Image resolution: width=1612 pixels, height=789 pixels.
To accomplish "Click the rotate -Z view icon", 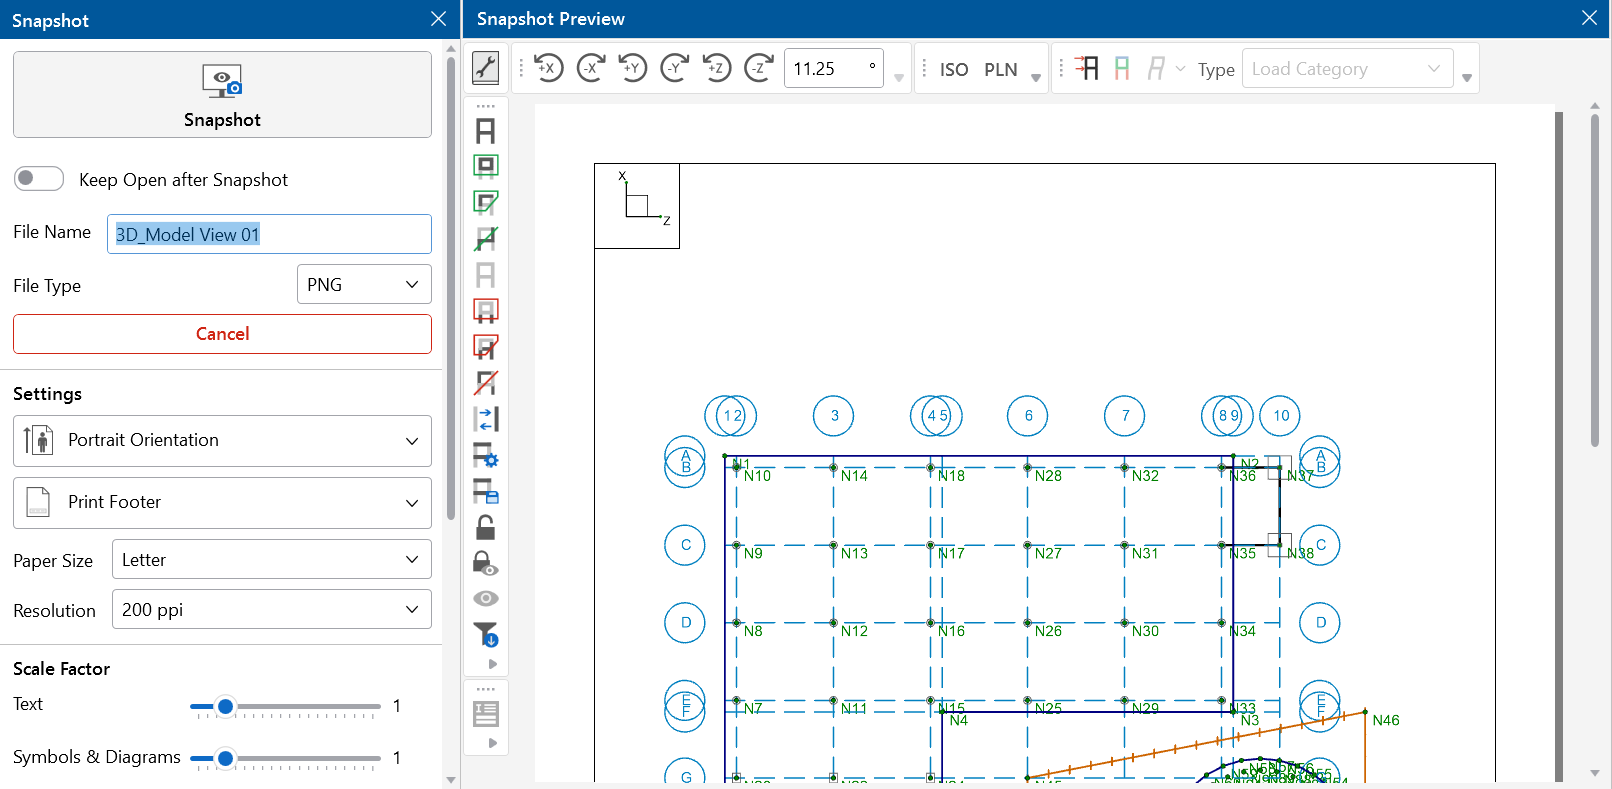I will pyautogui.click(x=759, y=68).
